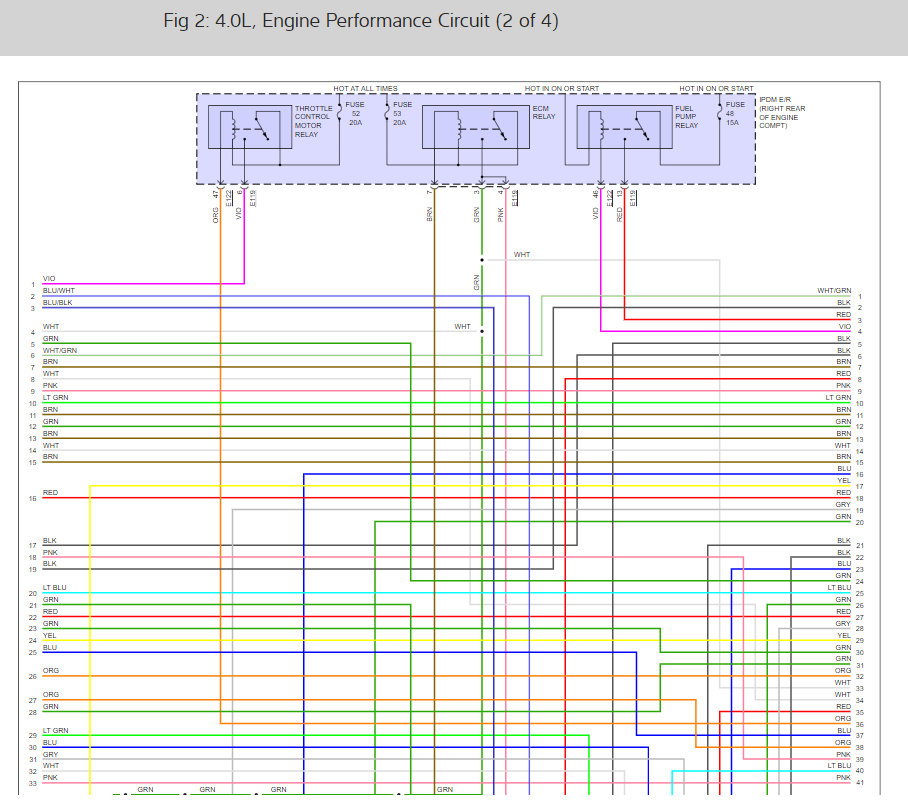The width and height of the screenshot is (908, 808).
Task: Click the LT BLU label at right pin 25
Action: 839,587
